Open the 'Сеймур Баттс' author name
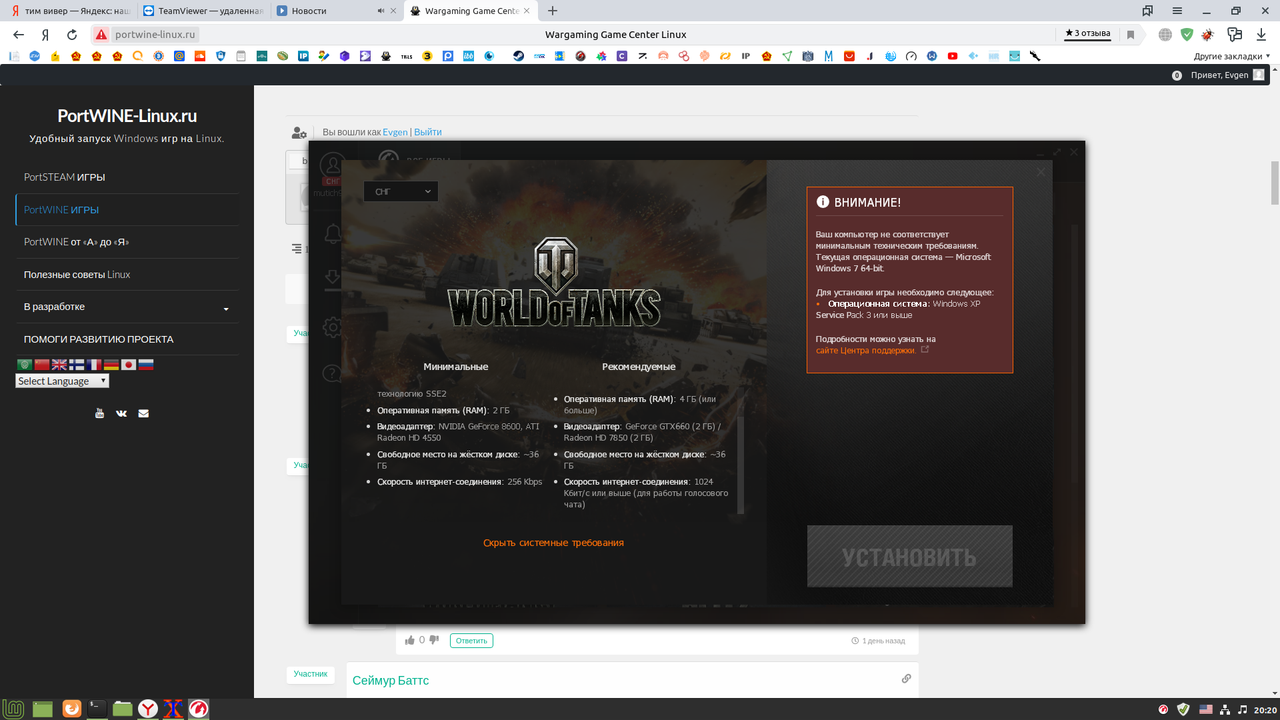Screen dimensions: 1280x720 click(390, 681)
